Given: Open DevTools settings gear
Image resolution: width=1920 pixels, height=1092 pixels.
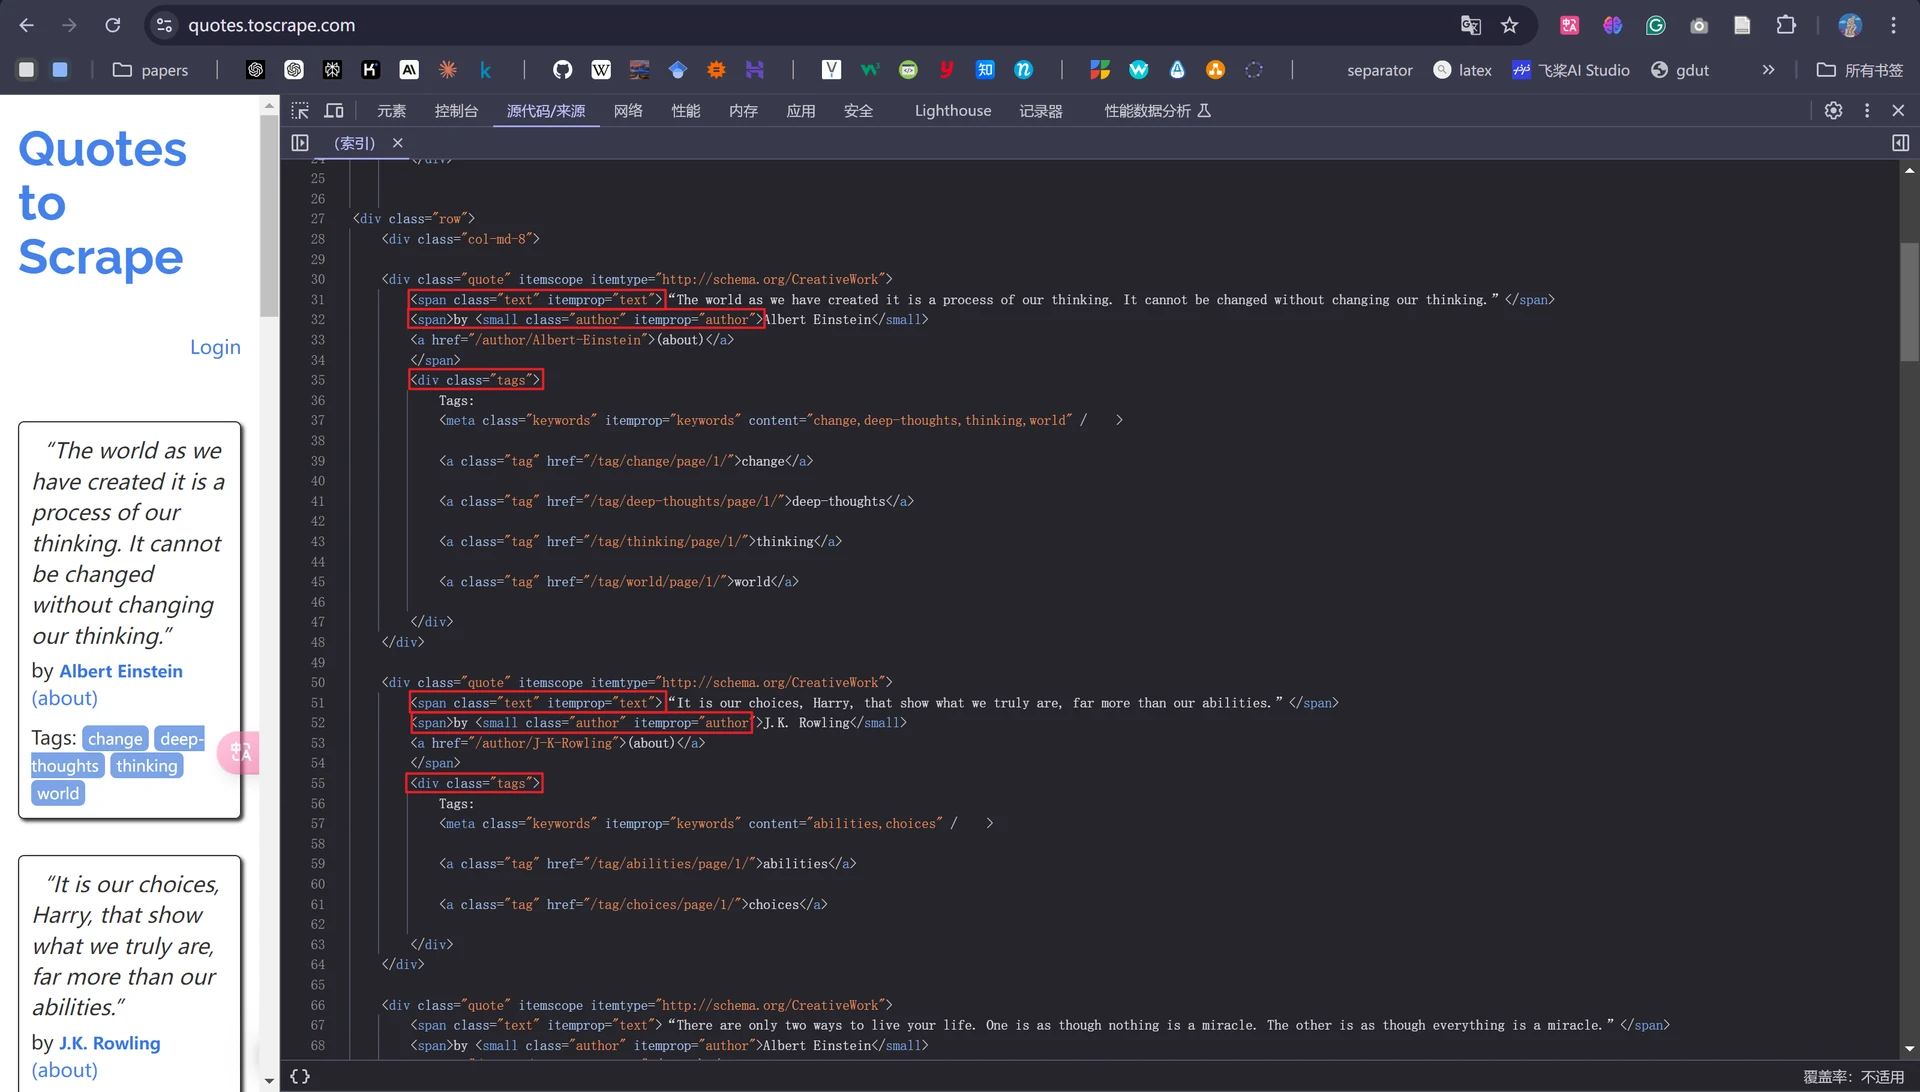Looking at the screenshot, I should [1833, 111].
